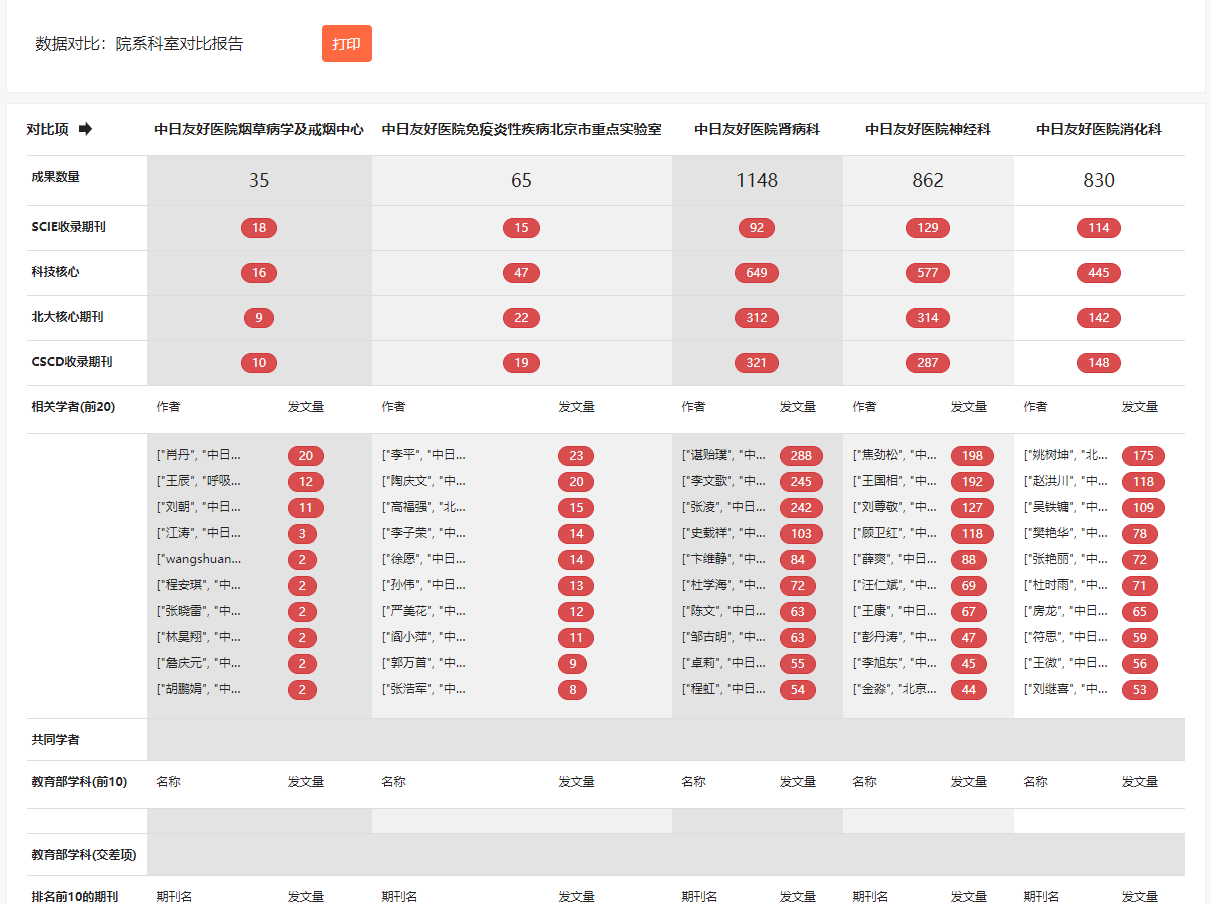The height and width of the screenshot is (904, 1211).
Task: Click the 北大核心期刊 badge showing 314
Action: pyautogui.click(x=928, y=318)
